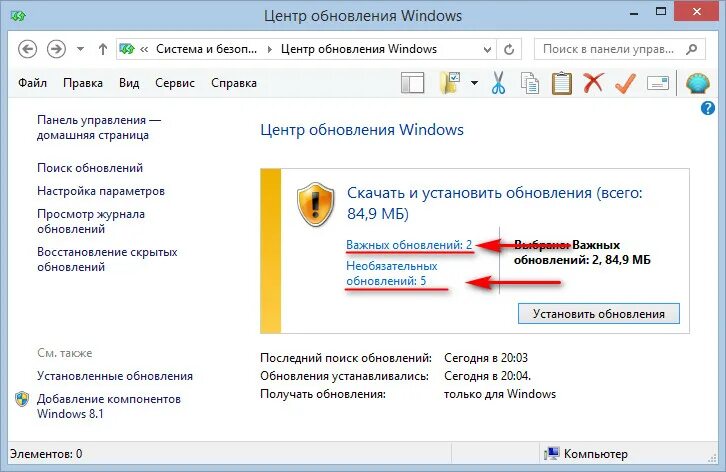This screenshot has width=726, height=472.
Task: Click the Система и безоп... breadcrumb
Action: (207, 49)
